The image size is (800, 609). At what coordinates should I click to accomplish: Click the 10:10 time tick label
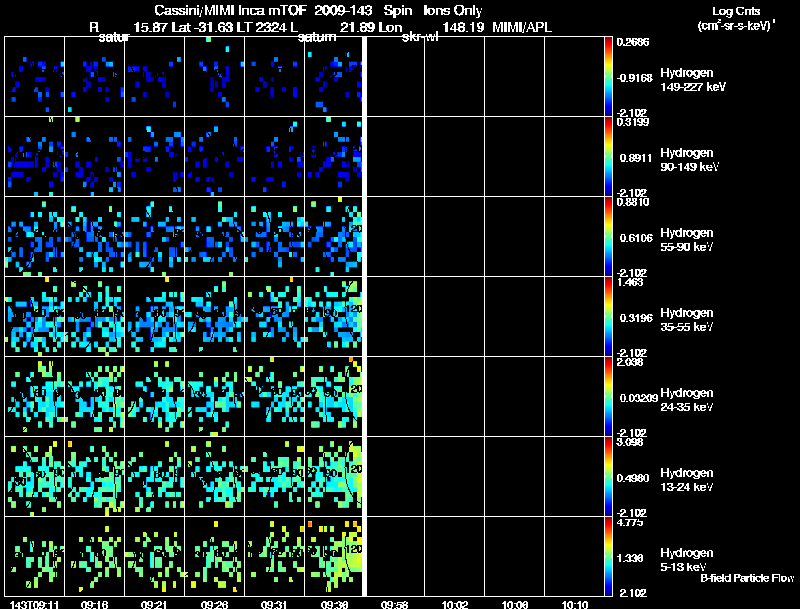574,604
